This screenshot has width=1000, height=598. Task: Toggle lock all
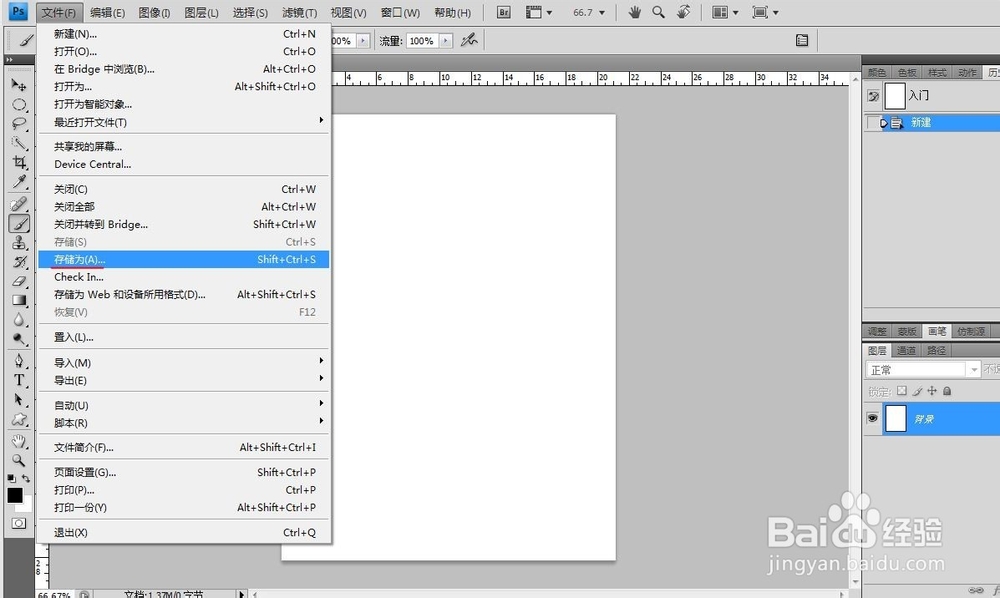click(947, 391)
